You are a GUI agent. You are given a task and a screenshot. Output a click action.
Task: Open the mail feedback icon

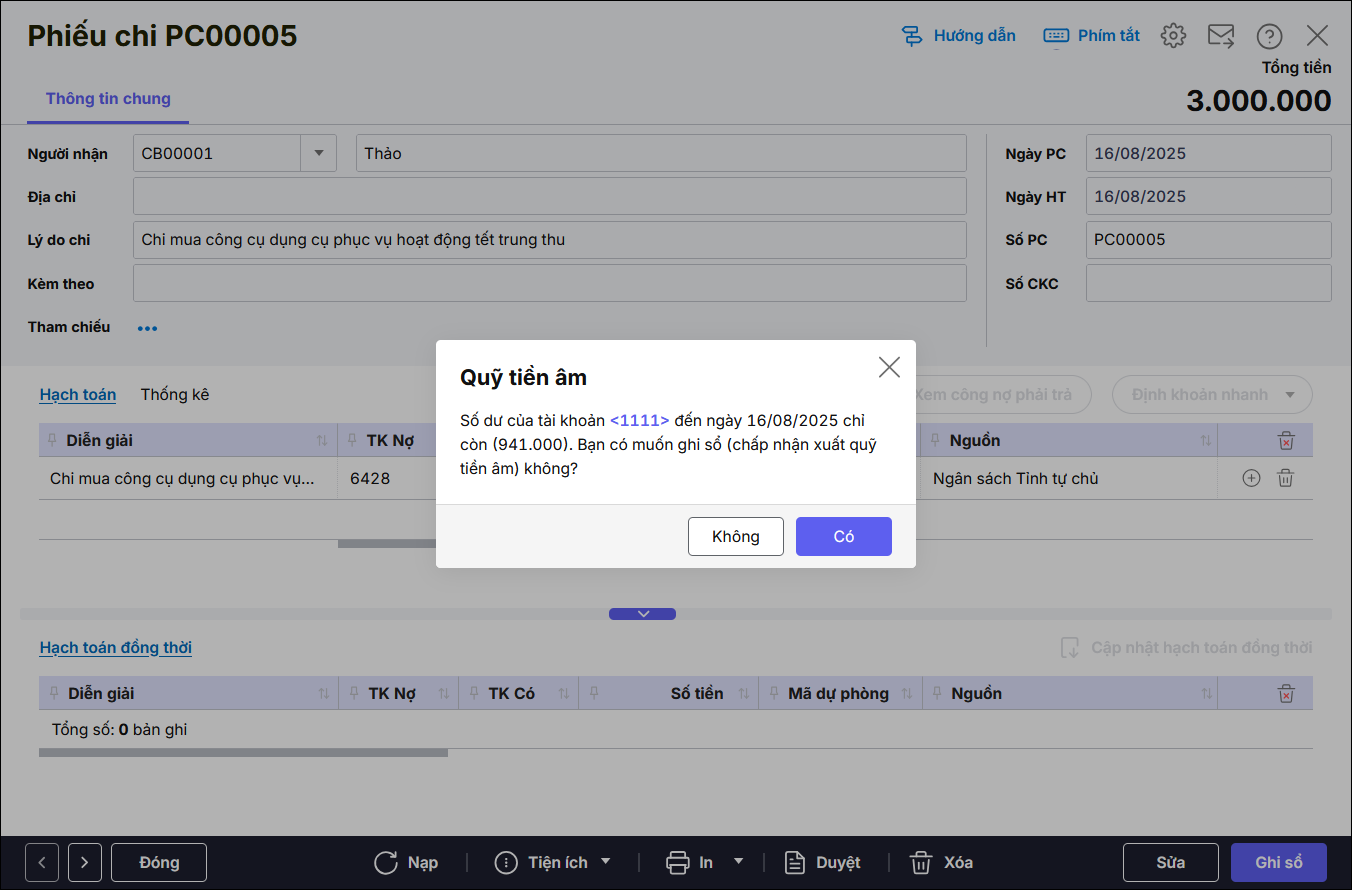coord(1221,36)
